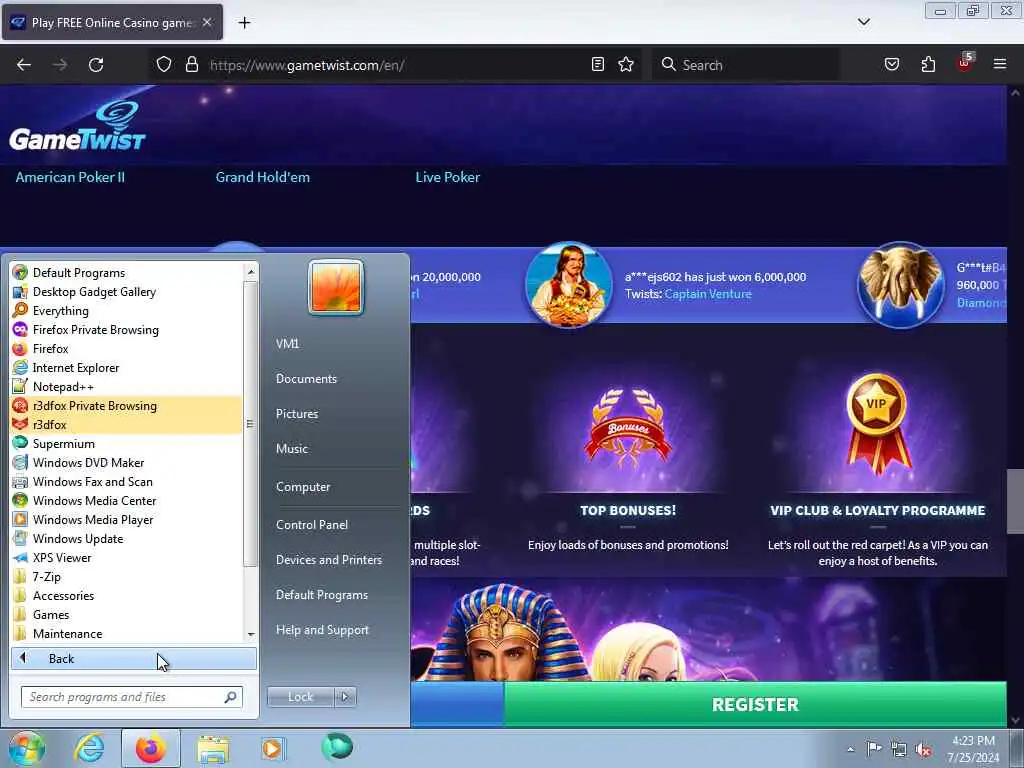
Task: Open shutdown options arrow beside Lock
Action: (x=345, y=697)
